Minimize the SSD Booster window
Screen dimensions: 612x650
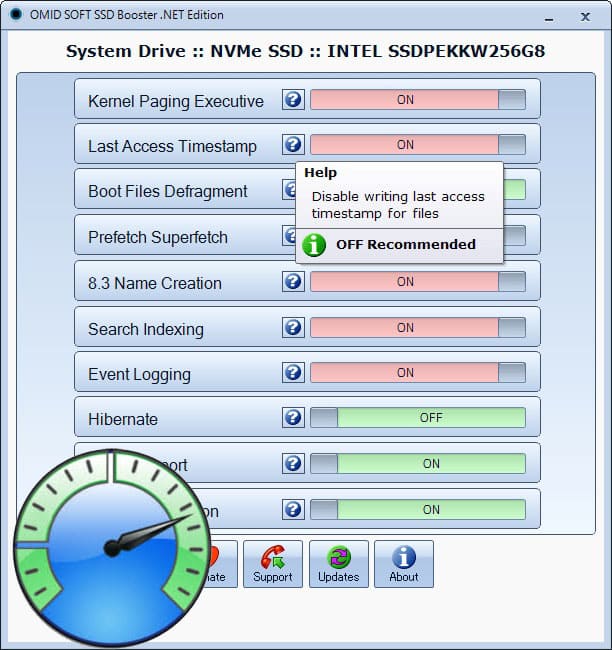tap(549, 17)
